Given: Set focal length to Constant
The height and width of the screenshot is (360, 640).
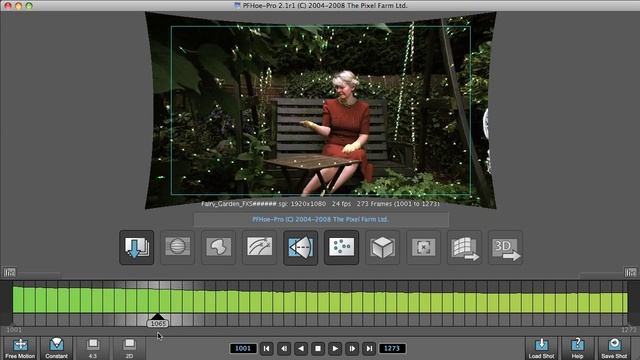Looking at the screenshot, I should pyautogui.click(x=56, y=348).
